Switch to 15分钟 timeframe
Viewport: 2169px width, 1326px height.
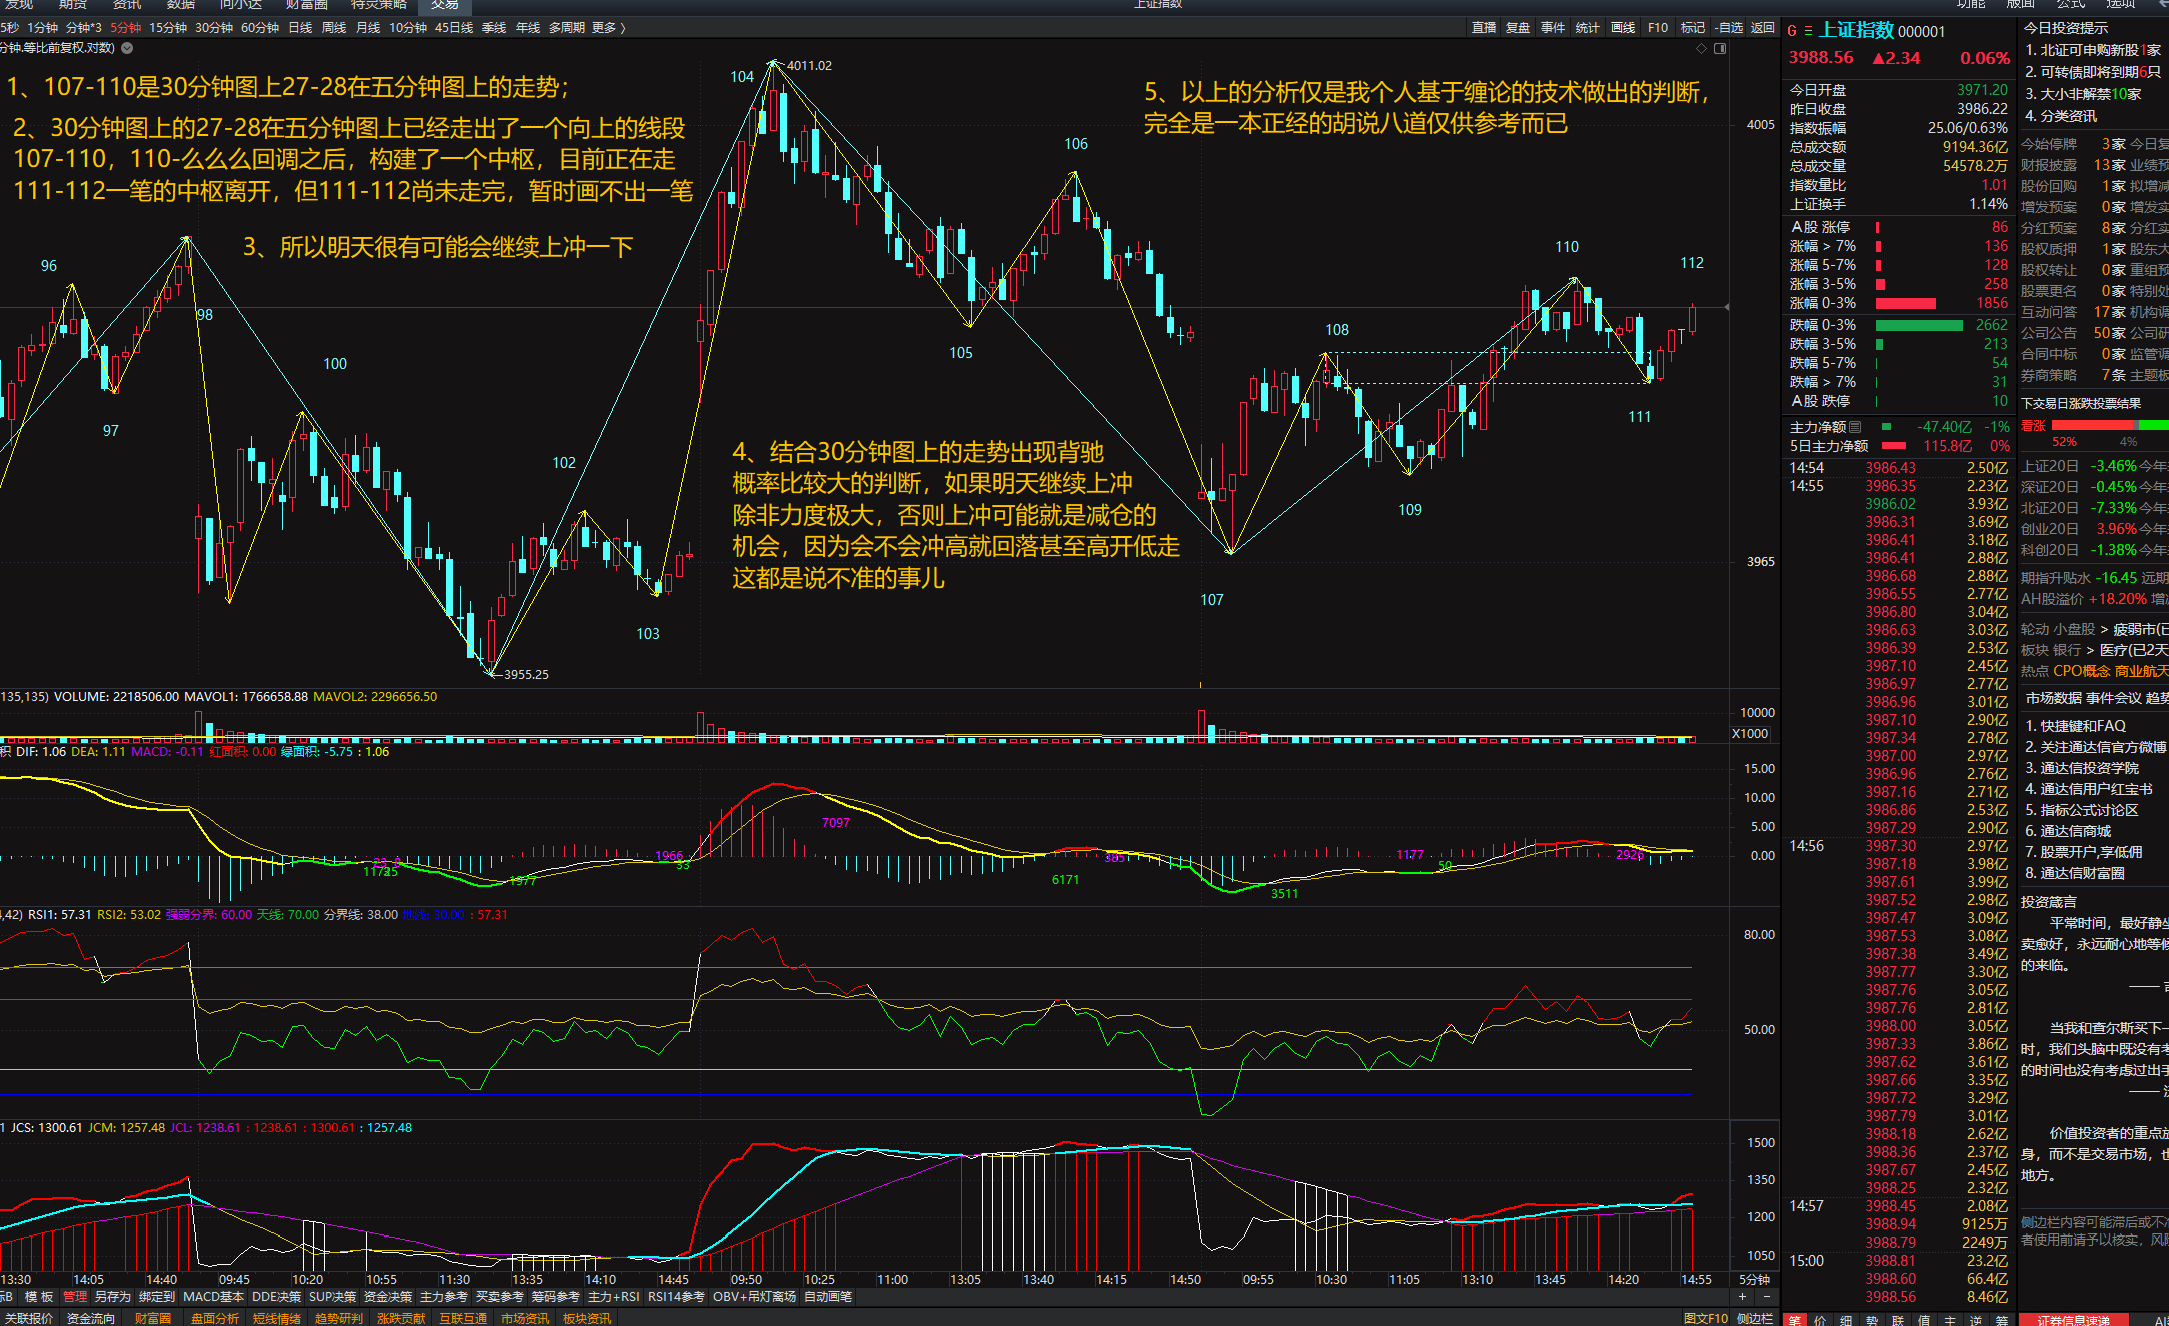coord(168,28)
